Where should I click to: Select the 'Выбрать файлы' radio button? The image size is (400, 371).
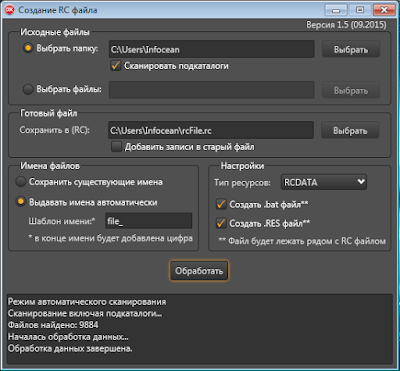[28, 89]
